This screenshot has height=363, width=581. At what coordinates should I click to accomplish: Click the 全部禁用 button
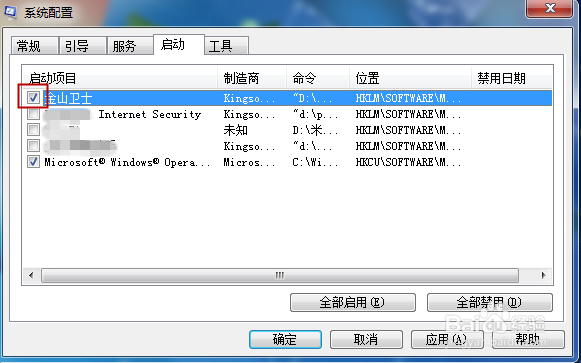pyautogui.click(x=490, y=302)
